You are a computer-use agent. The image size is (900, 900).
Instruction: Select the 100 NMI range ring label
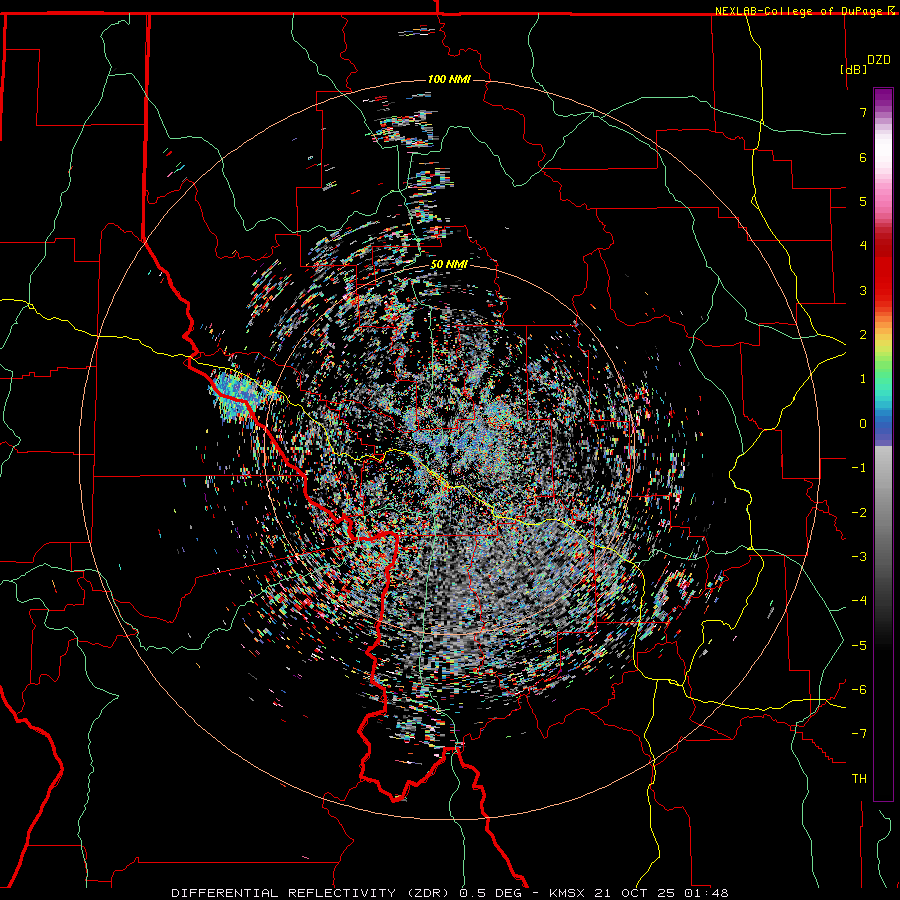coord(449,79)
